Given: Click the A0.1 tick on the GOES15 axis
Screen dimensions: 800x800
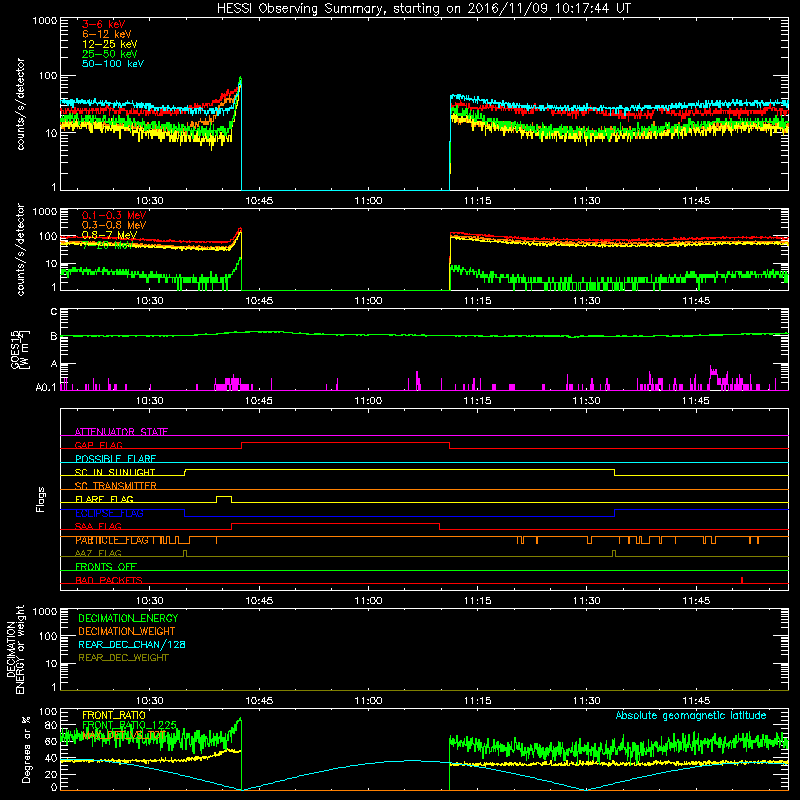Looking at the screenshot, I should (46, 387).
